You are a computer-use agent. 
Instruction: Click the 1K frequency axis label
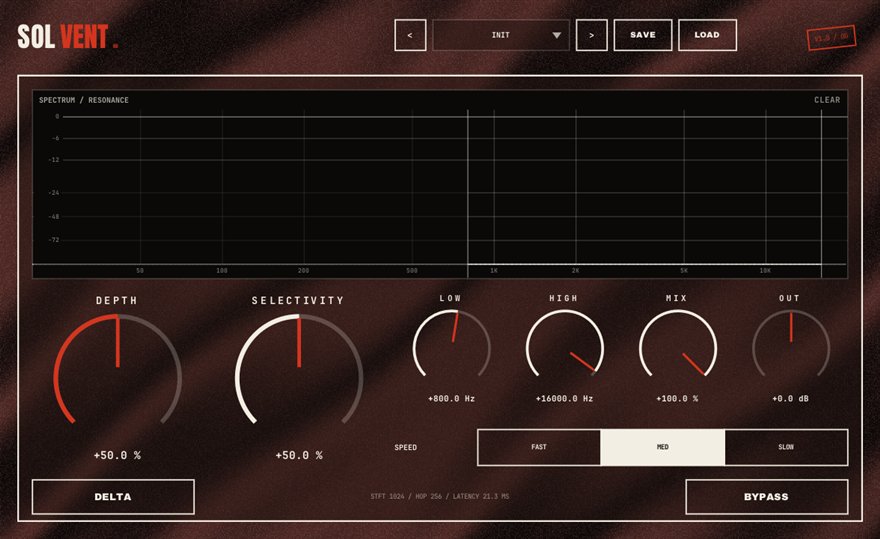tap(494, 271)
